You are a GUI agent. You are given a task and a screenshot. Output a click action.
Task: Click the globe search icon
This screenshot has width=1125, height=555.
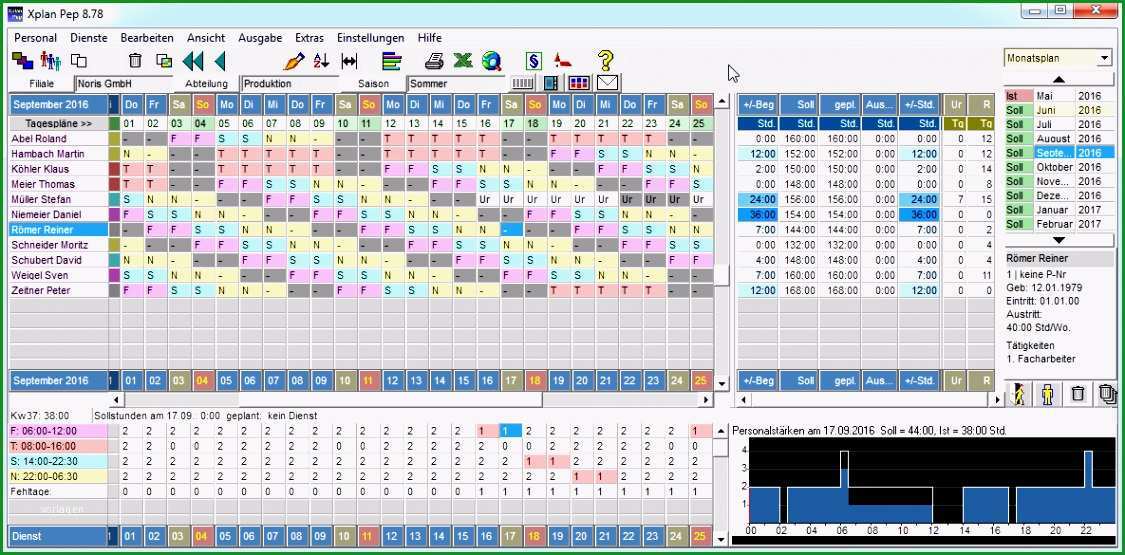[x=491, y=61]
